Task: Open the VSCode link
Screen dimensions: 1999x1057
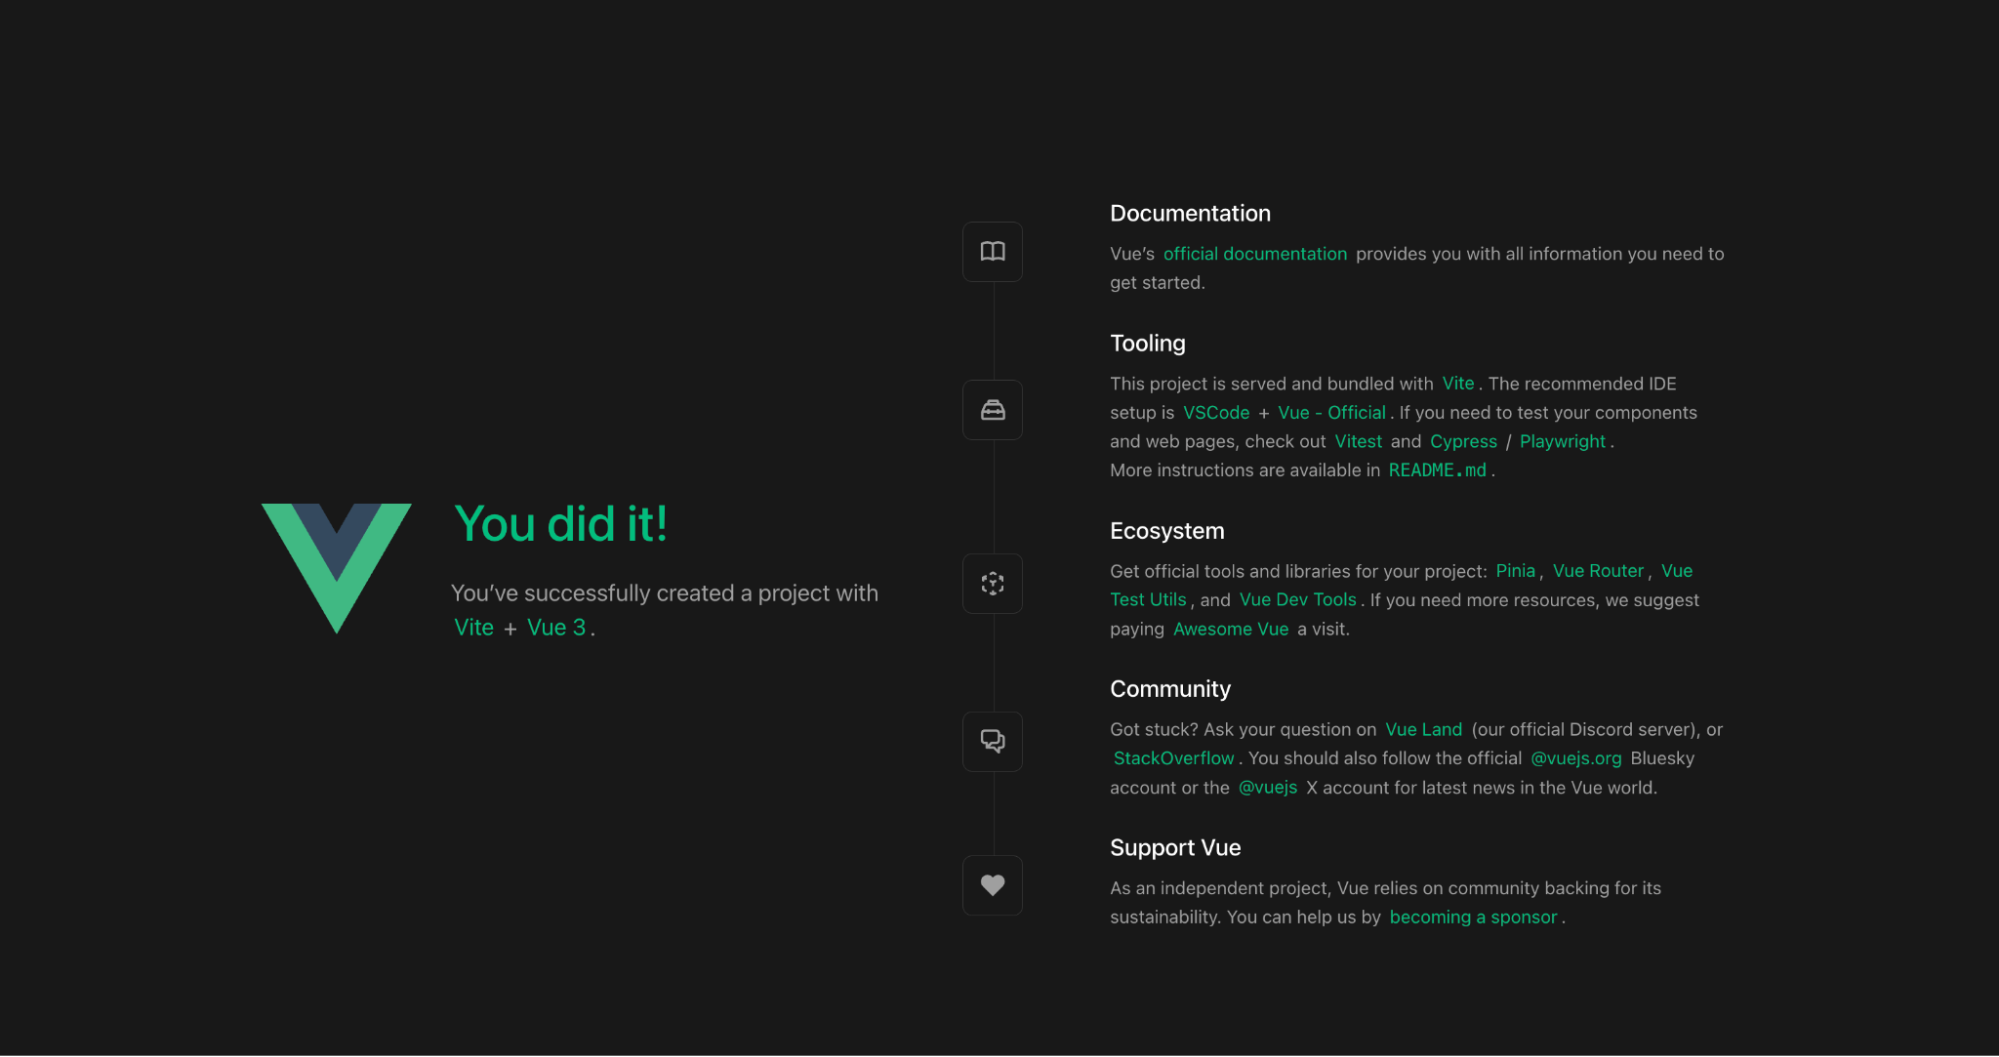Action: click(x=1216, y=412)
